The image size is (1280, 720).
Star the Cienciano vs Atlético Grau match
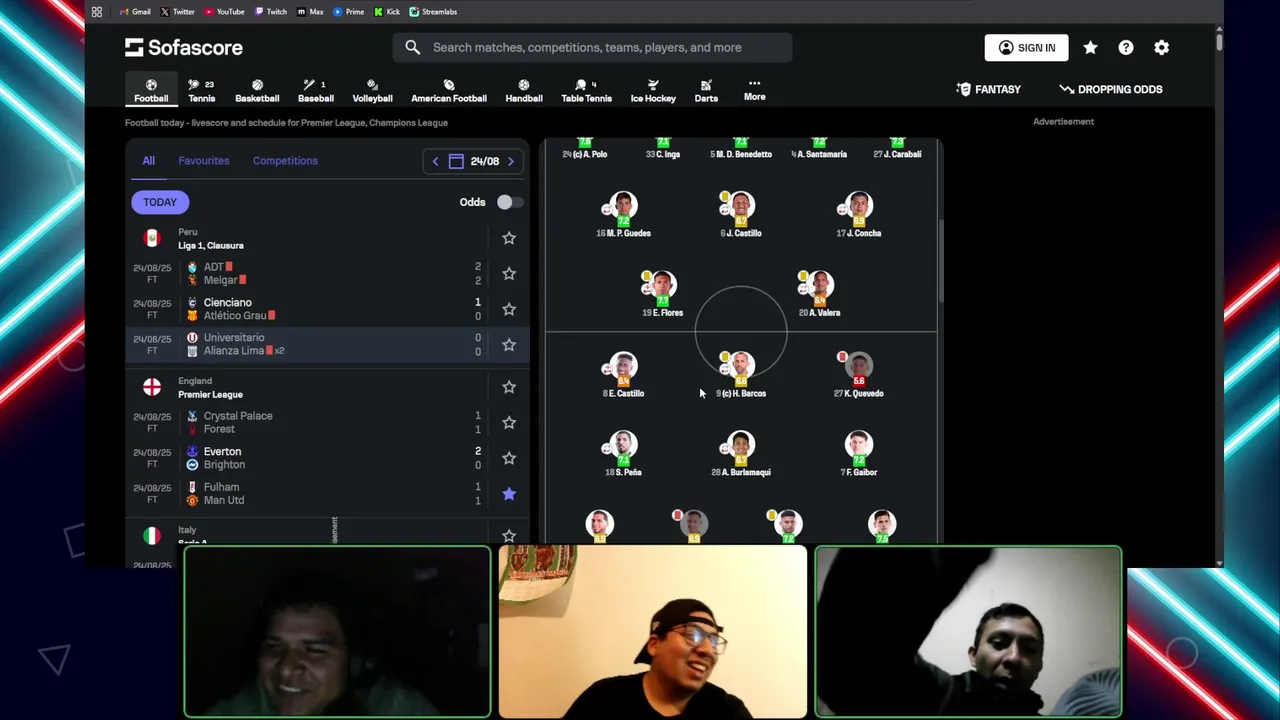509,309
